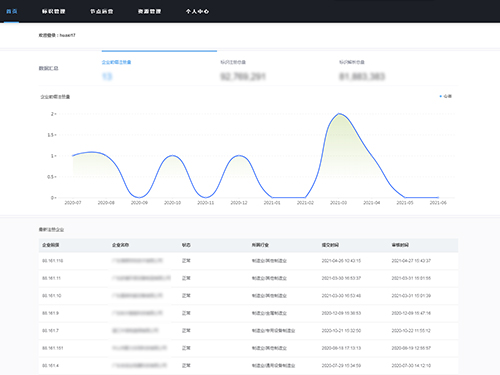Screen dimensions: 500x375
Task: Click the last chart point at 2021-06
Action: (x=438, y=197)
